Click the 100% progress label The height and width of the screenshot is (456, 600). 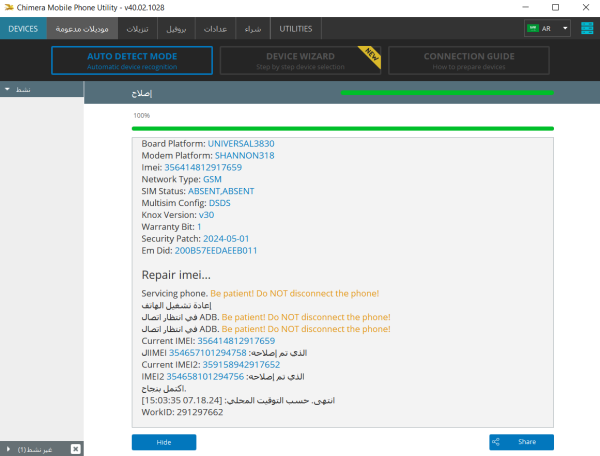(142, 116)
